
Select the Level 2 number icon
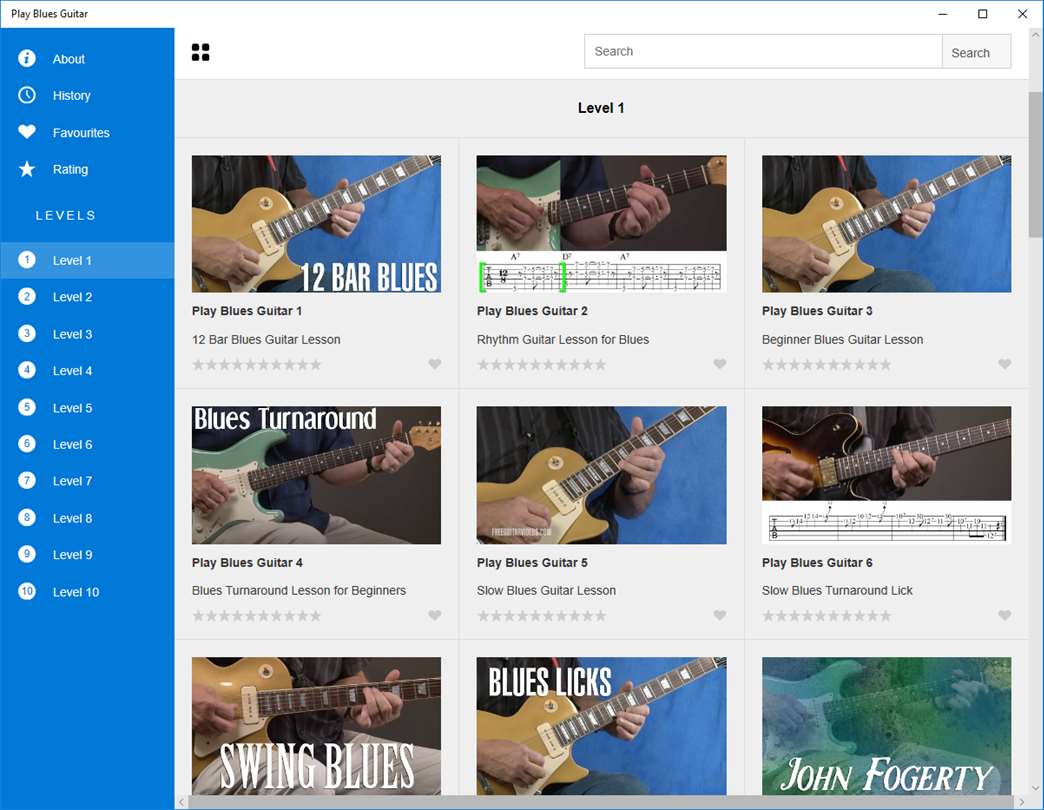coord(27,297)
